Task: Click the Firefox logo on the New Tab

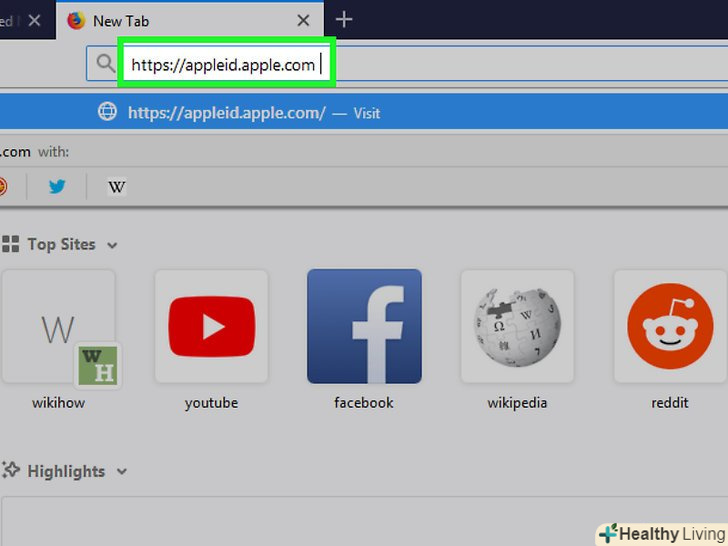Action: [x=76, y=20]
